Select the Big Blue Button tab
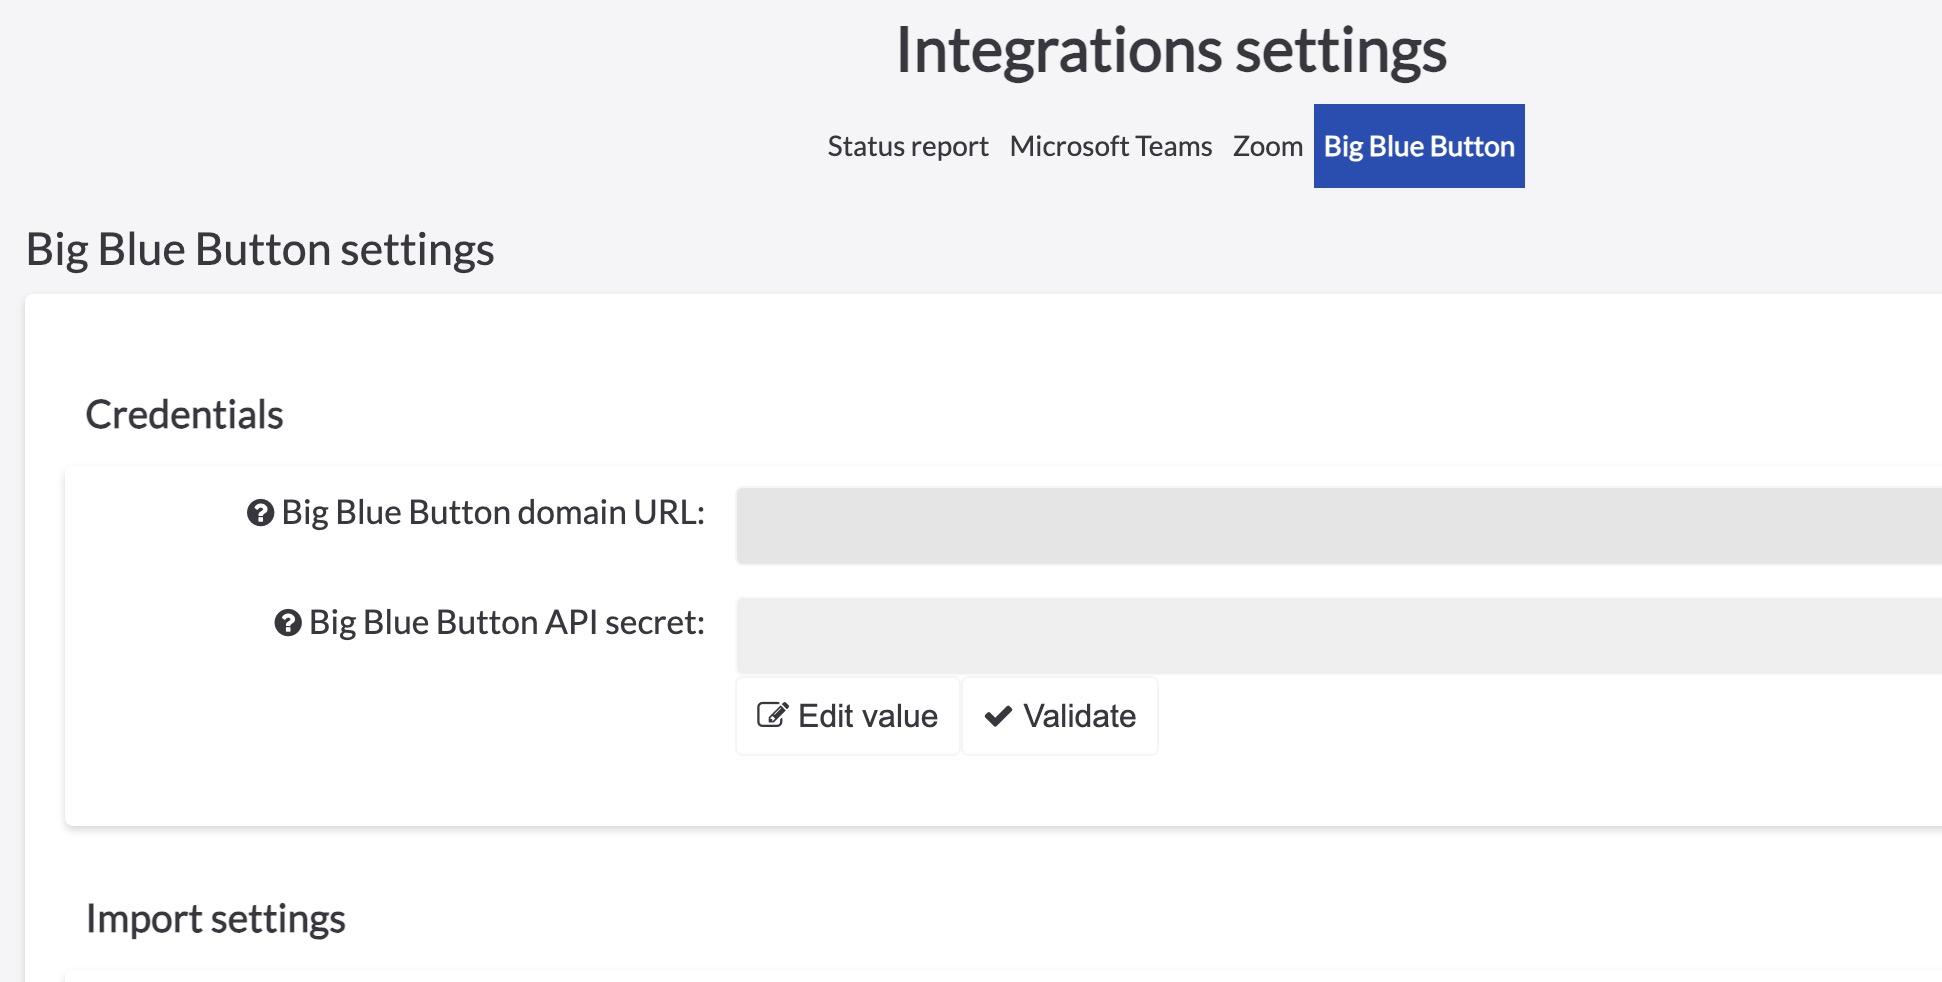Viewport: 1942px width, 982px height. click(1419, 146)
